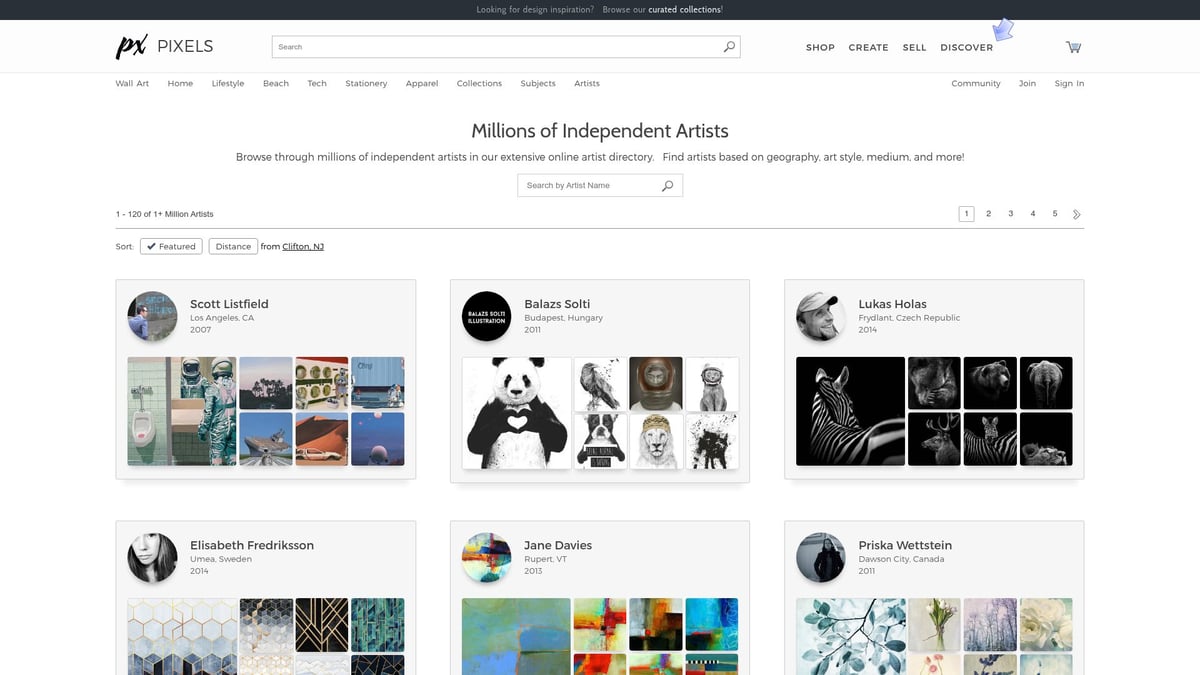This screenshot has height=675, width=1200.
Task: Click the artist name search magnifier icon
Action: click(668, 186)
